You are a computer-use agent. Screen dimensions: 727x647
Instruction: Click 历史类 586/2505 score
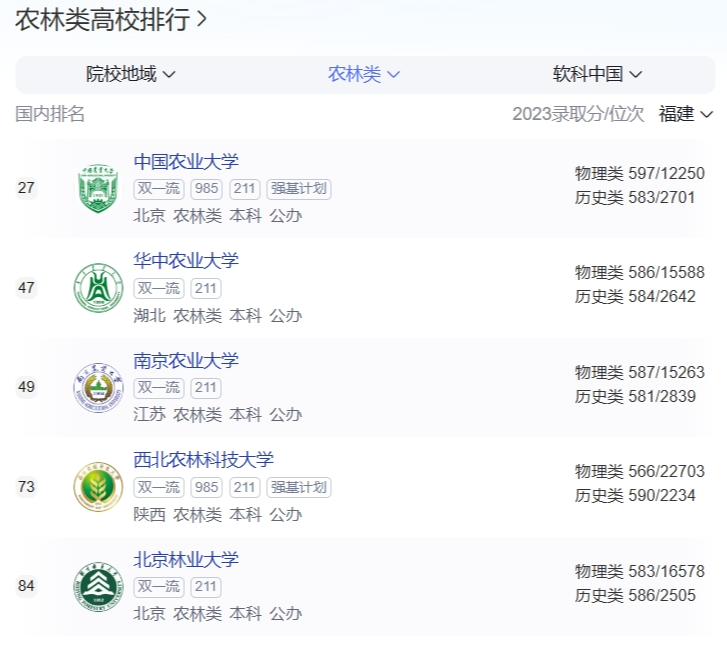(635, 596)
